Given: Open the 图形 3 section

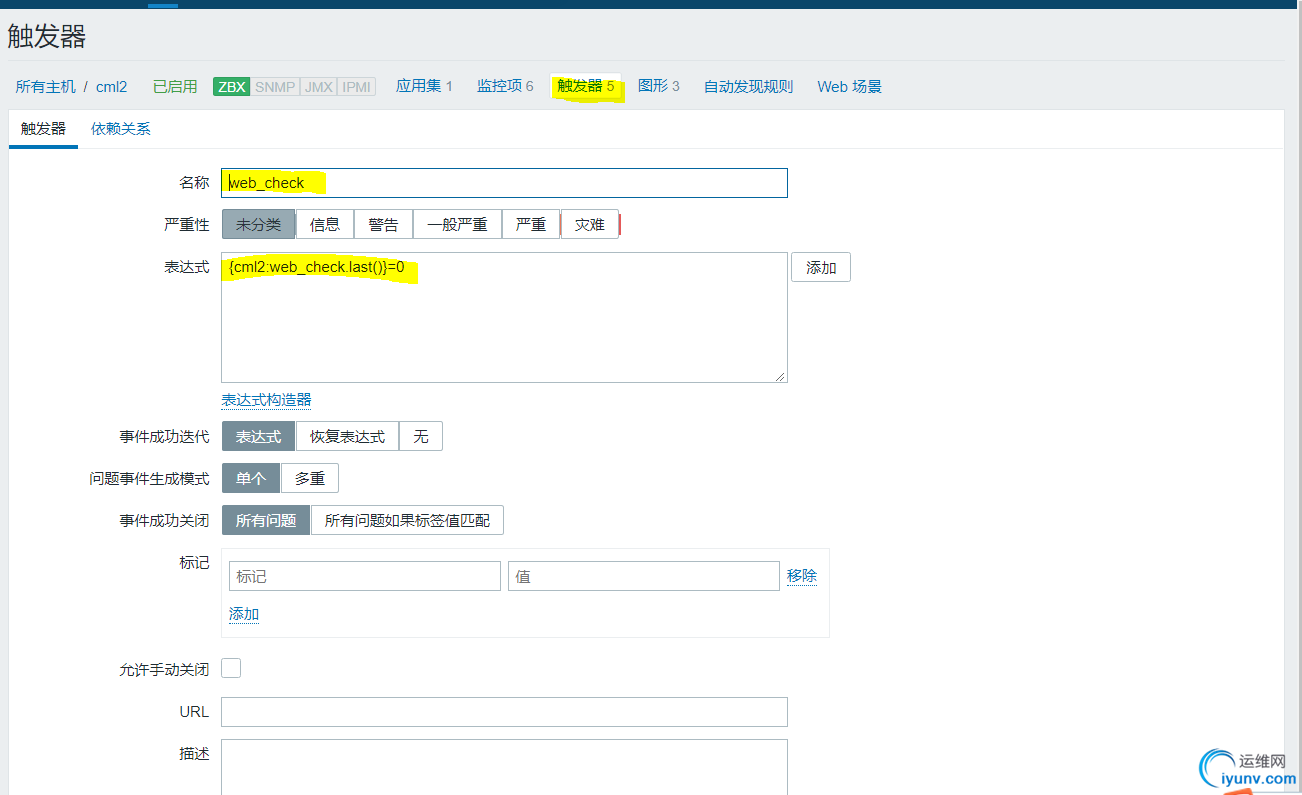Looking at the screenshot, I should 658,86.
